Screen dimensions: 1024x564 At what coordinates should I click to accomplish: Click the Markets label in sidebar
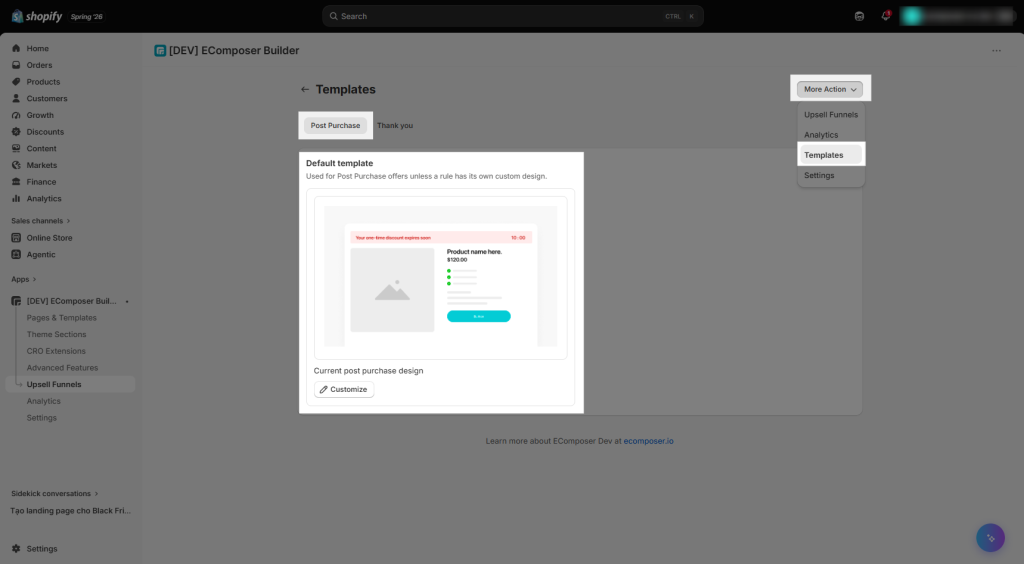point(42,165)
